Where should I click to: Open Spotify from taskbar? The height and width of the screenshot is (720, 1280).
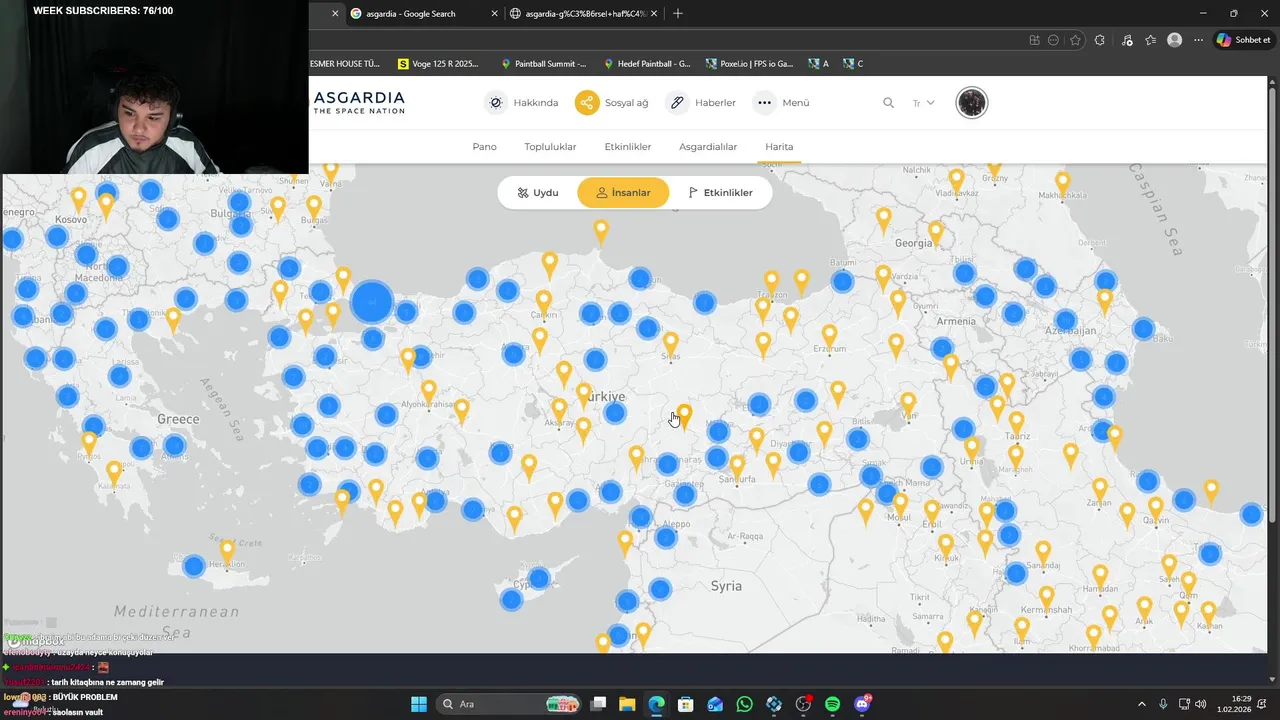click(x=832, y=704)
